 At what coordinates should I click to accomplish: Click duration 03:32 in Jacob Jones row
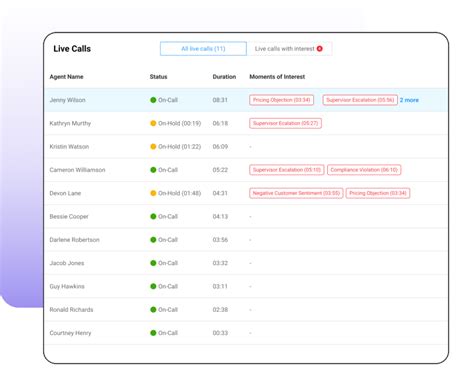point(220,263)
